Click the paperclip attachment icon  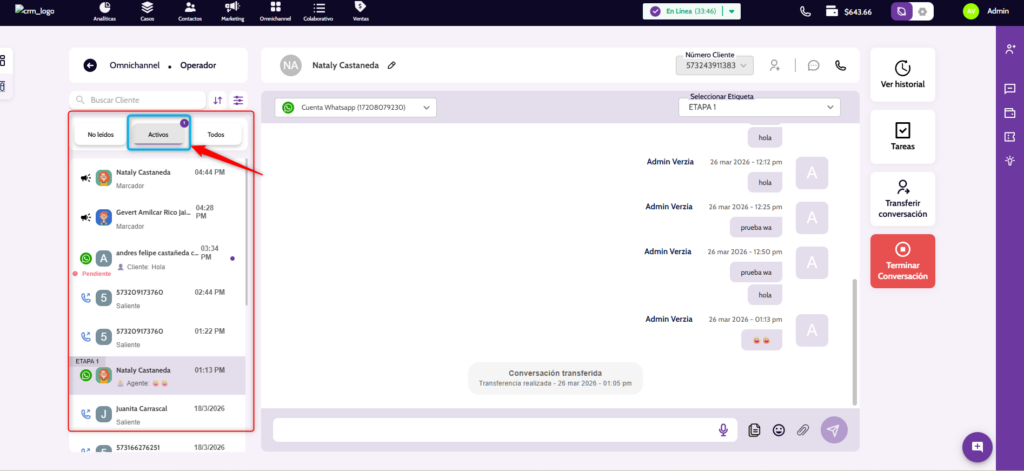(x=802, y=430)
